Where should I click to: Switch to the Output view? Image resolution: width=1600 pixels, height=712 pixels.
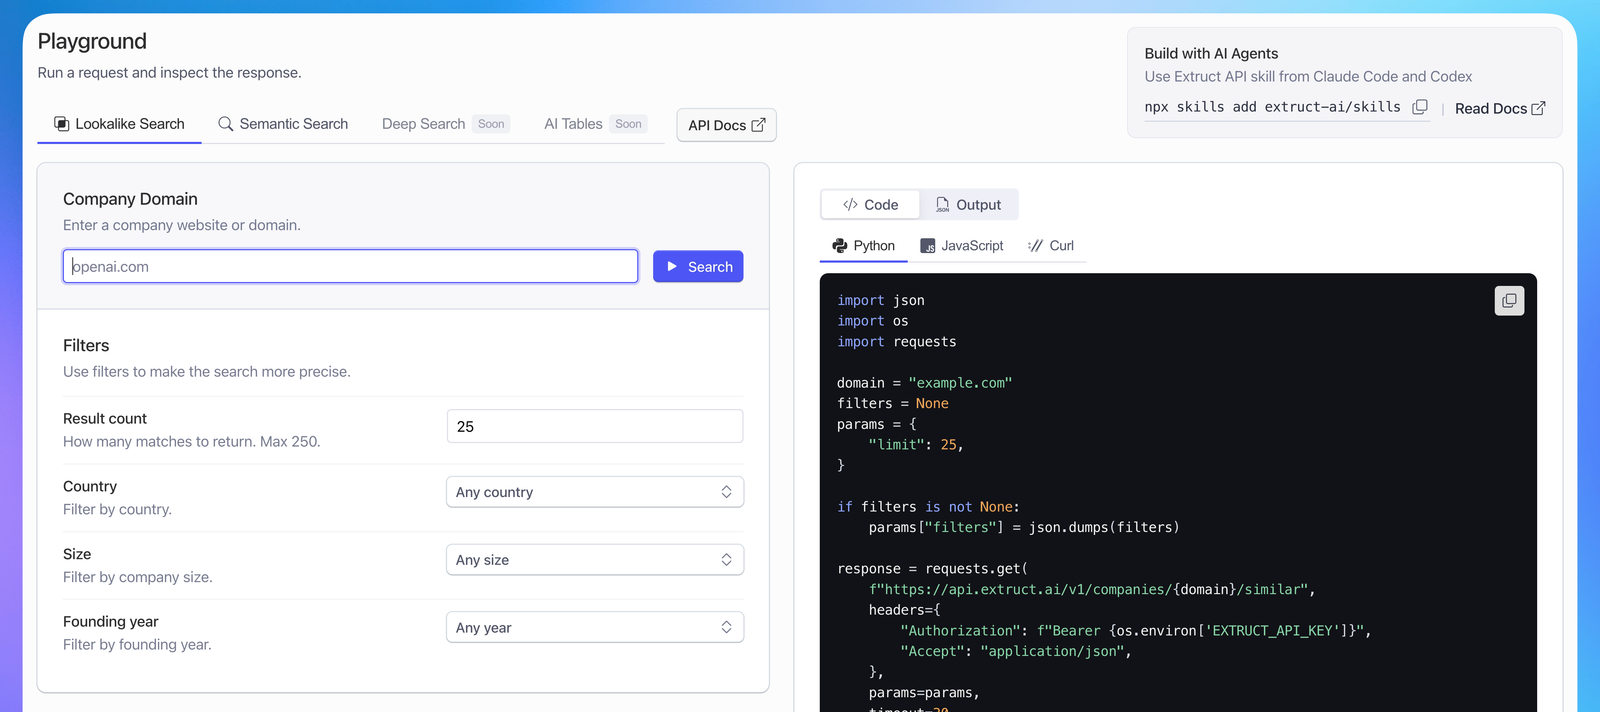(x=968, y=205)
